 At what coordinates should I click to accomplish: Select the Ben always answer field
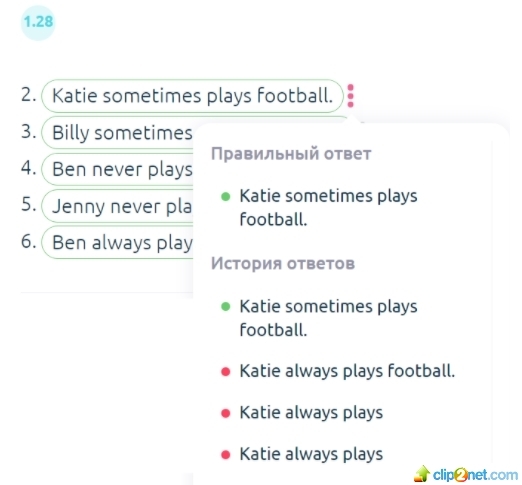point(117,242)
